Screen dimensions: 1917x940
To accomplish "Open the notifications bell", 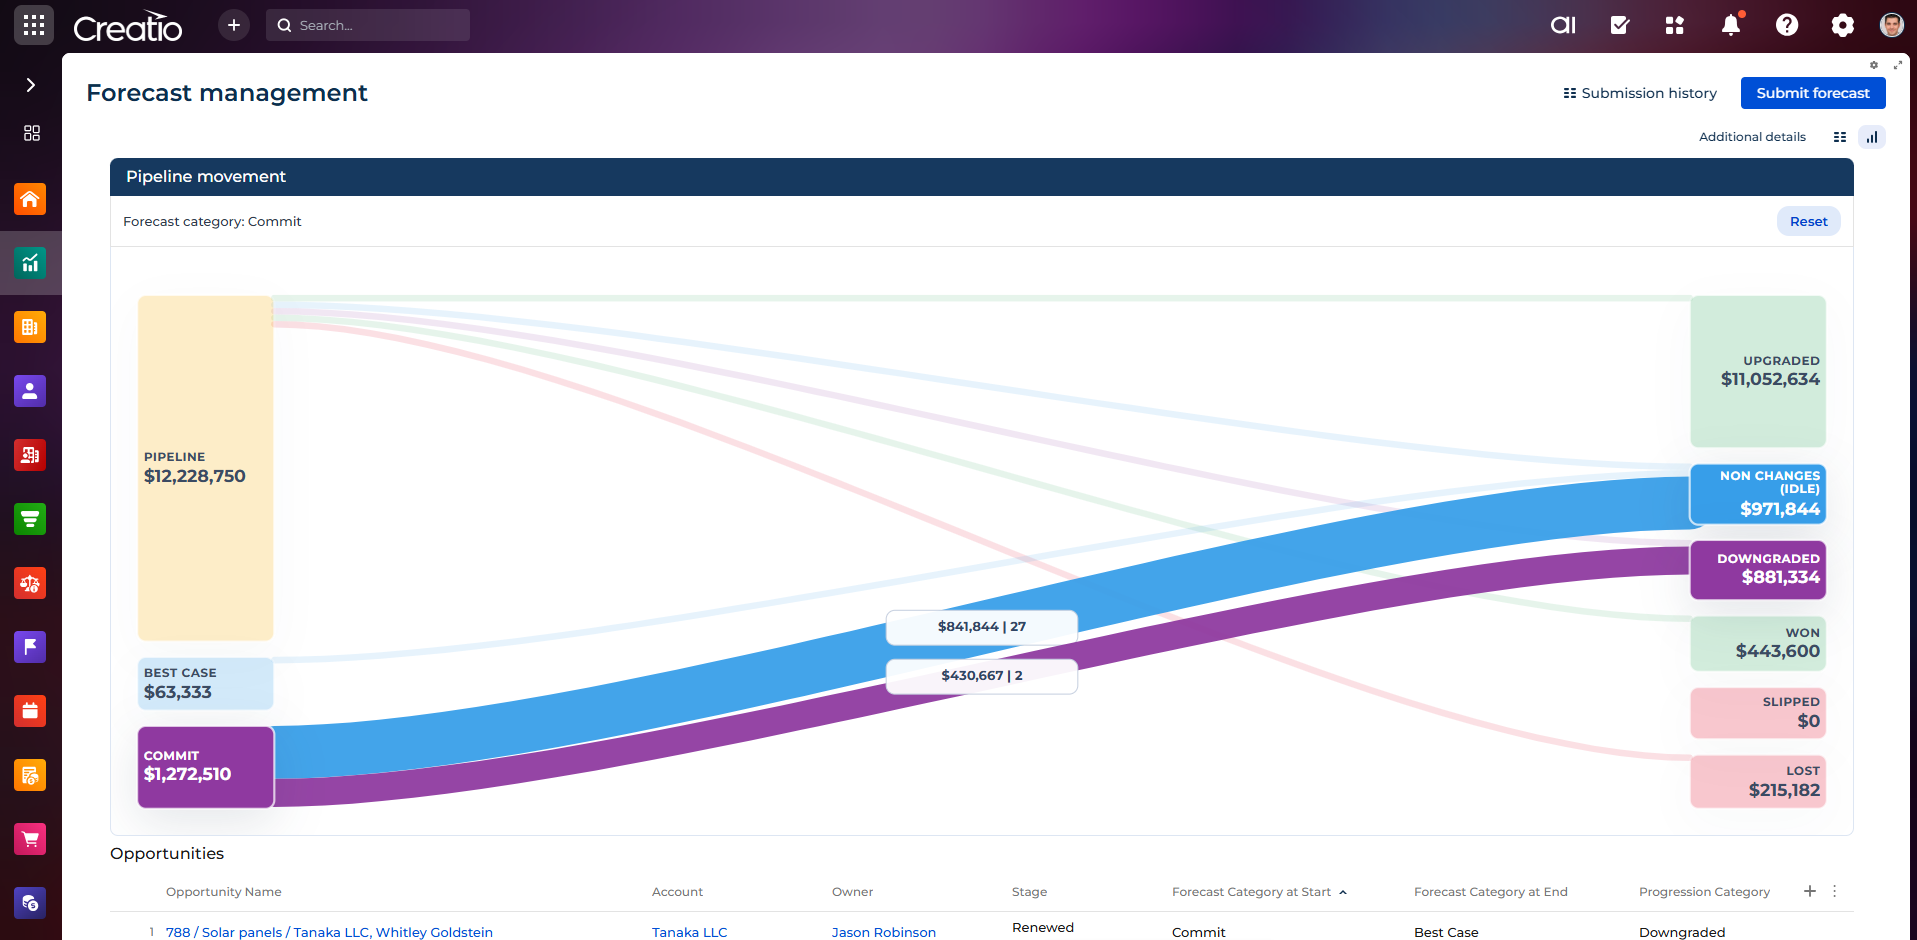I will 1730,25.
